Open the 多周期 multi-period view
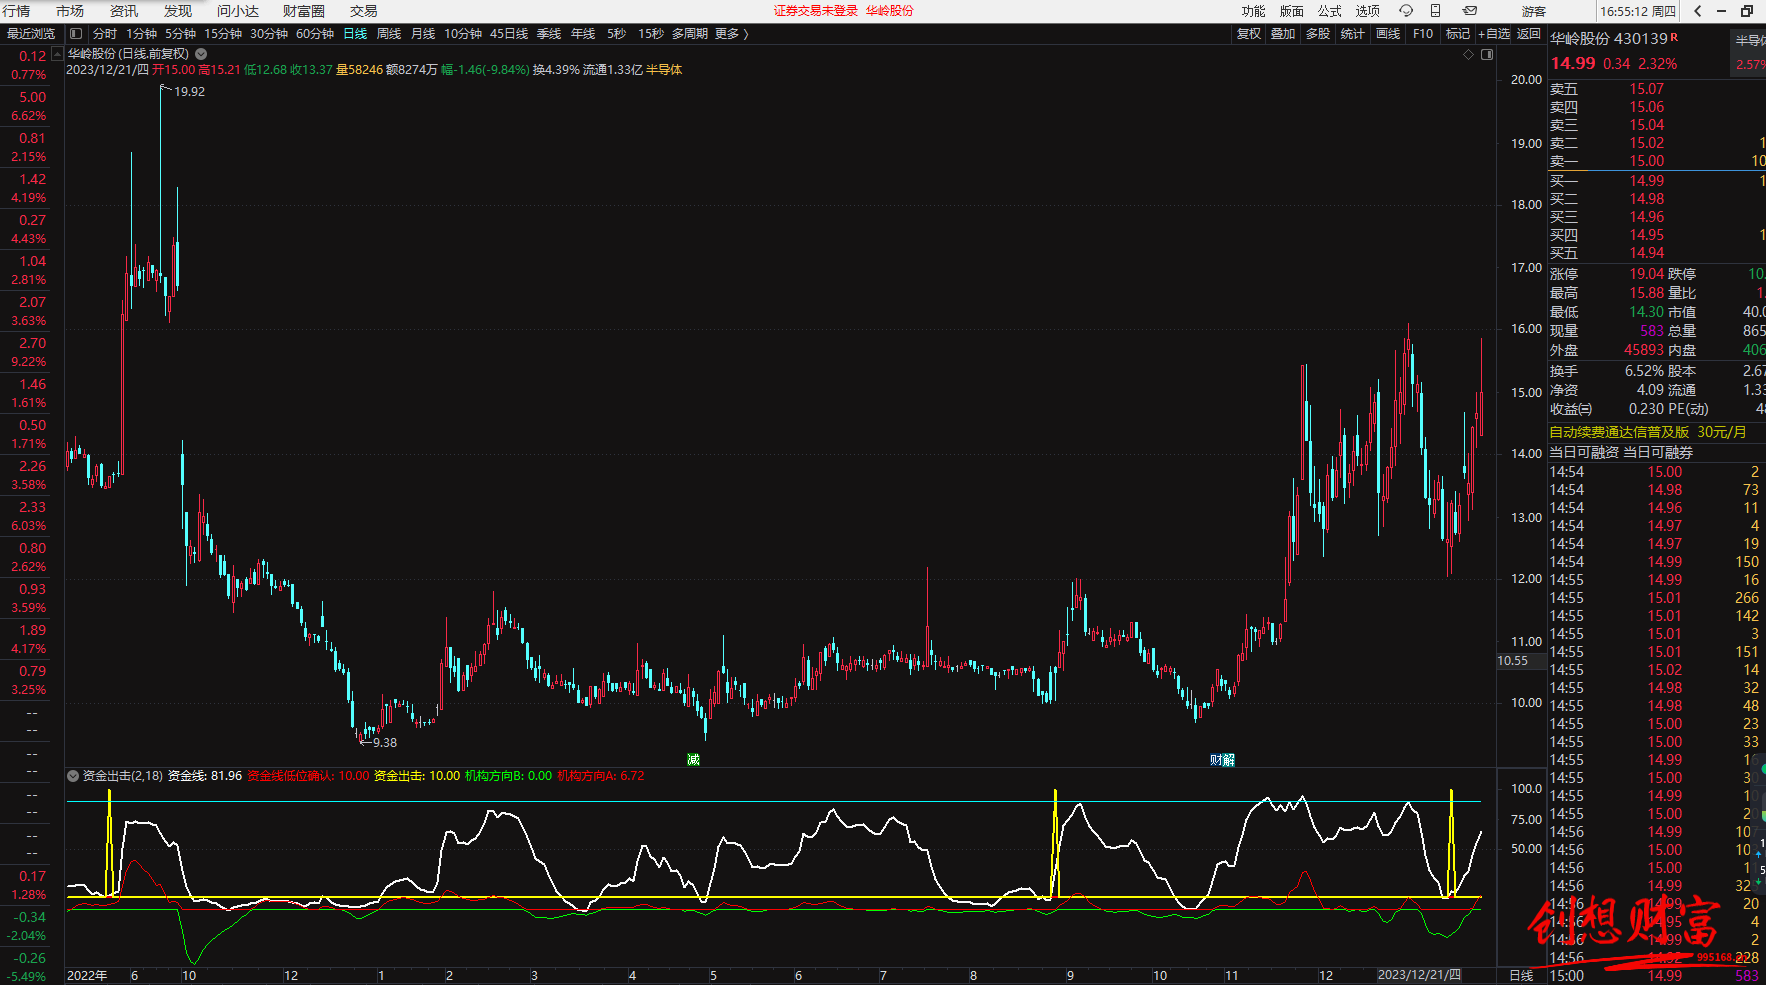 690,34
